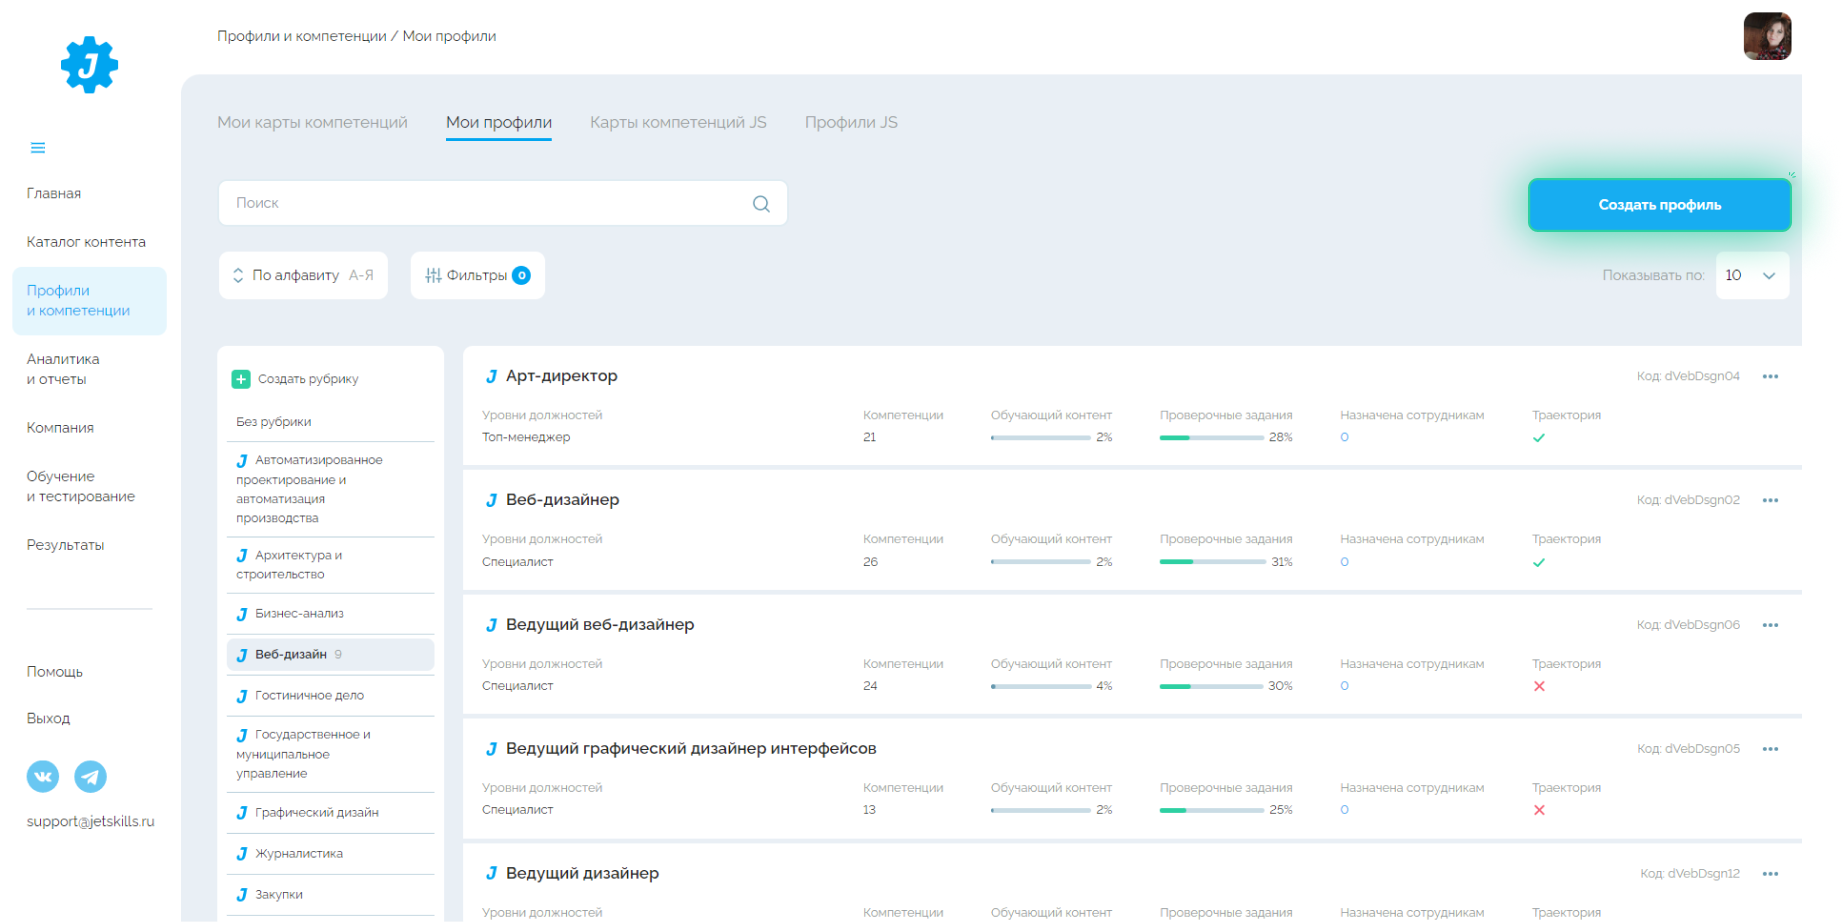Click competencies count 24 for Ведущий веб-дизайнер
Screen dimensions: 1846x922
click(x=870, y=686)
